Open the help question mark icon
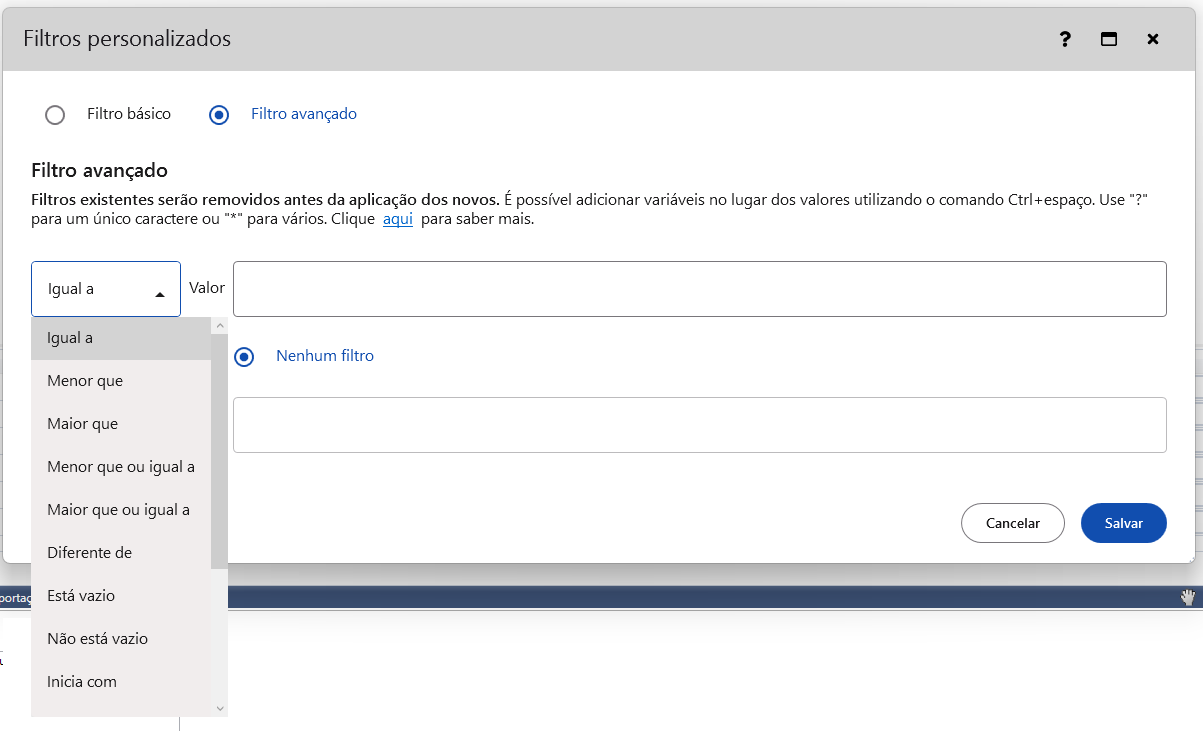 (x=1065, y=39)
